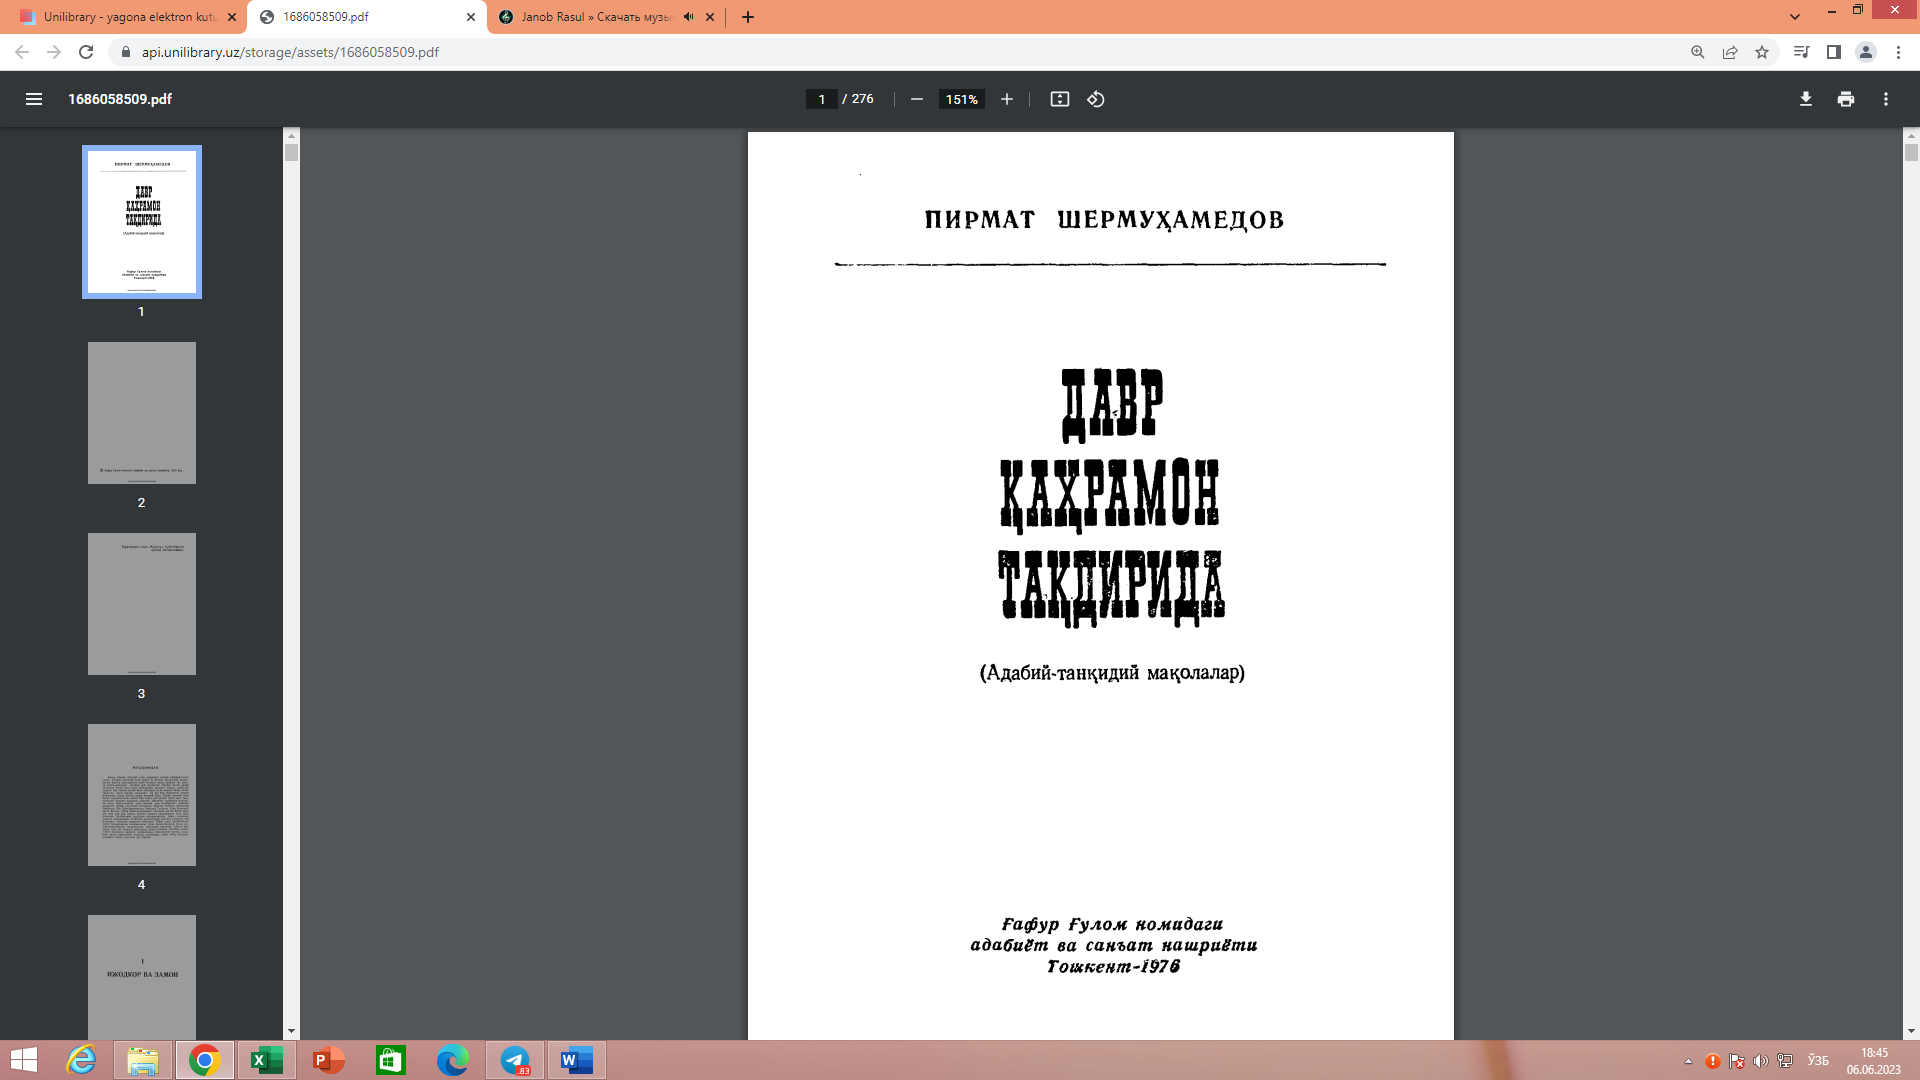Switch the ЎЗБ keyboard language
This screenshot has height=1080, width=1920.
(1818, 1061)
